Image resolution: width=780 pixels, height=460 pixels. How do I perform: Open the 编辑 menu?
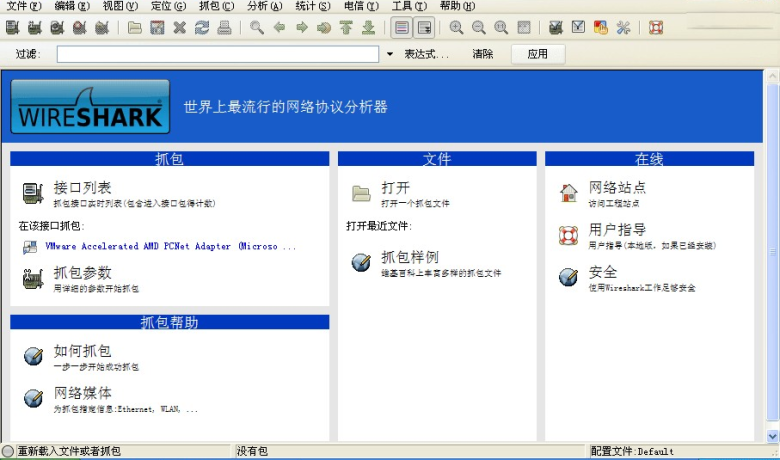(72, 6)
